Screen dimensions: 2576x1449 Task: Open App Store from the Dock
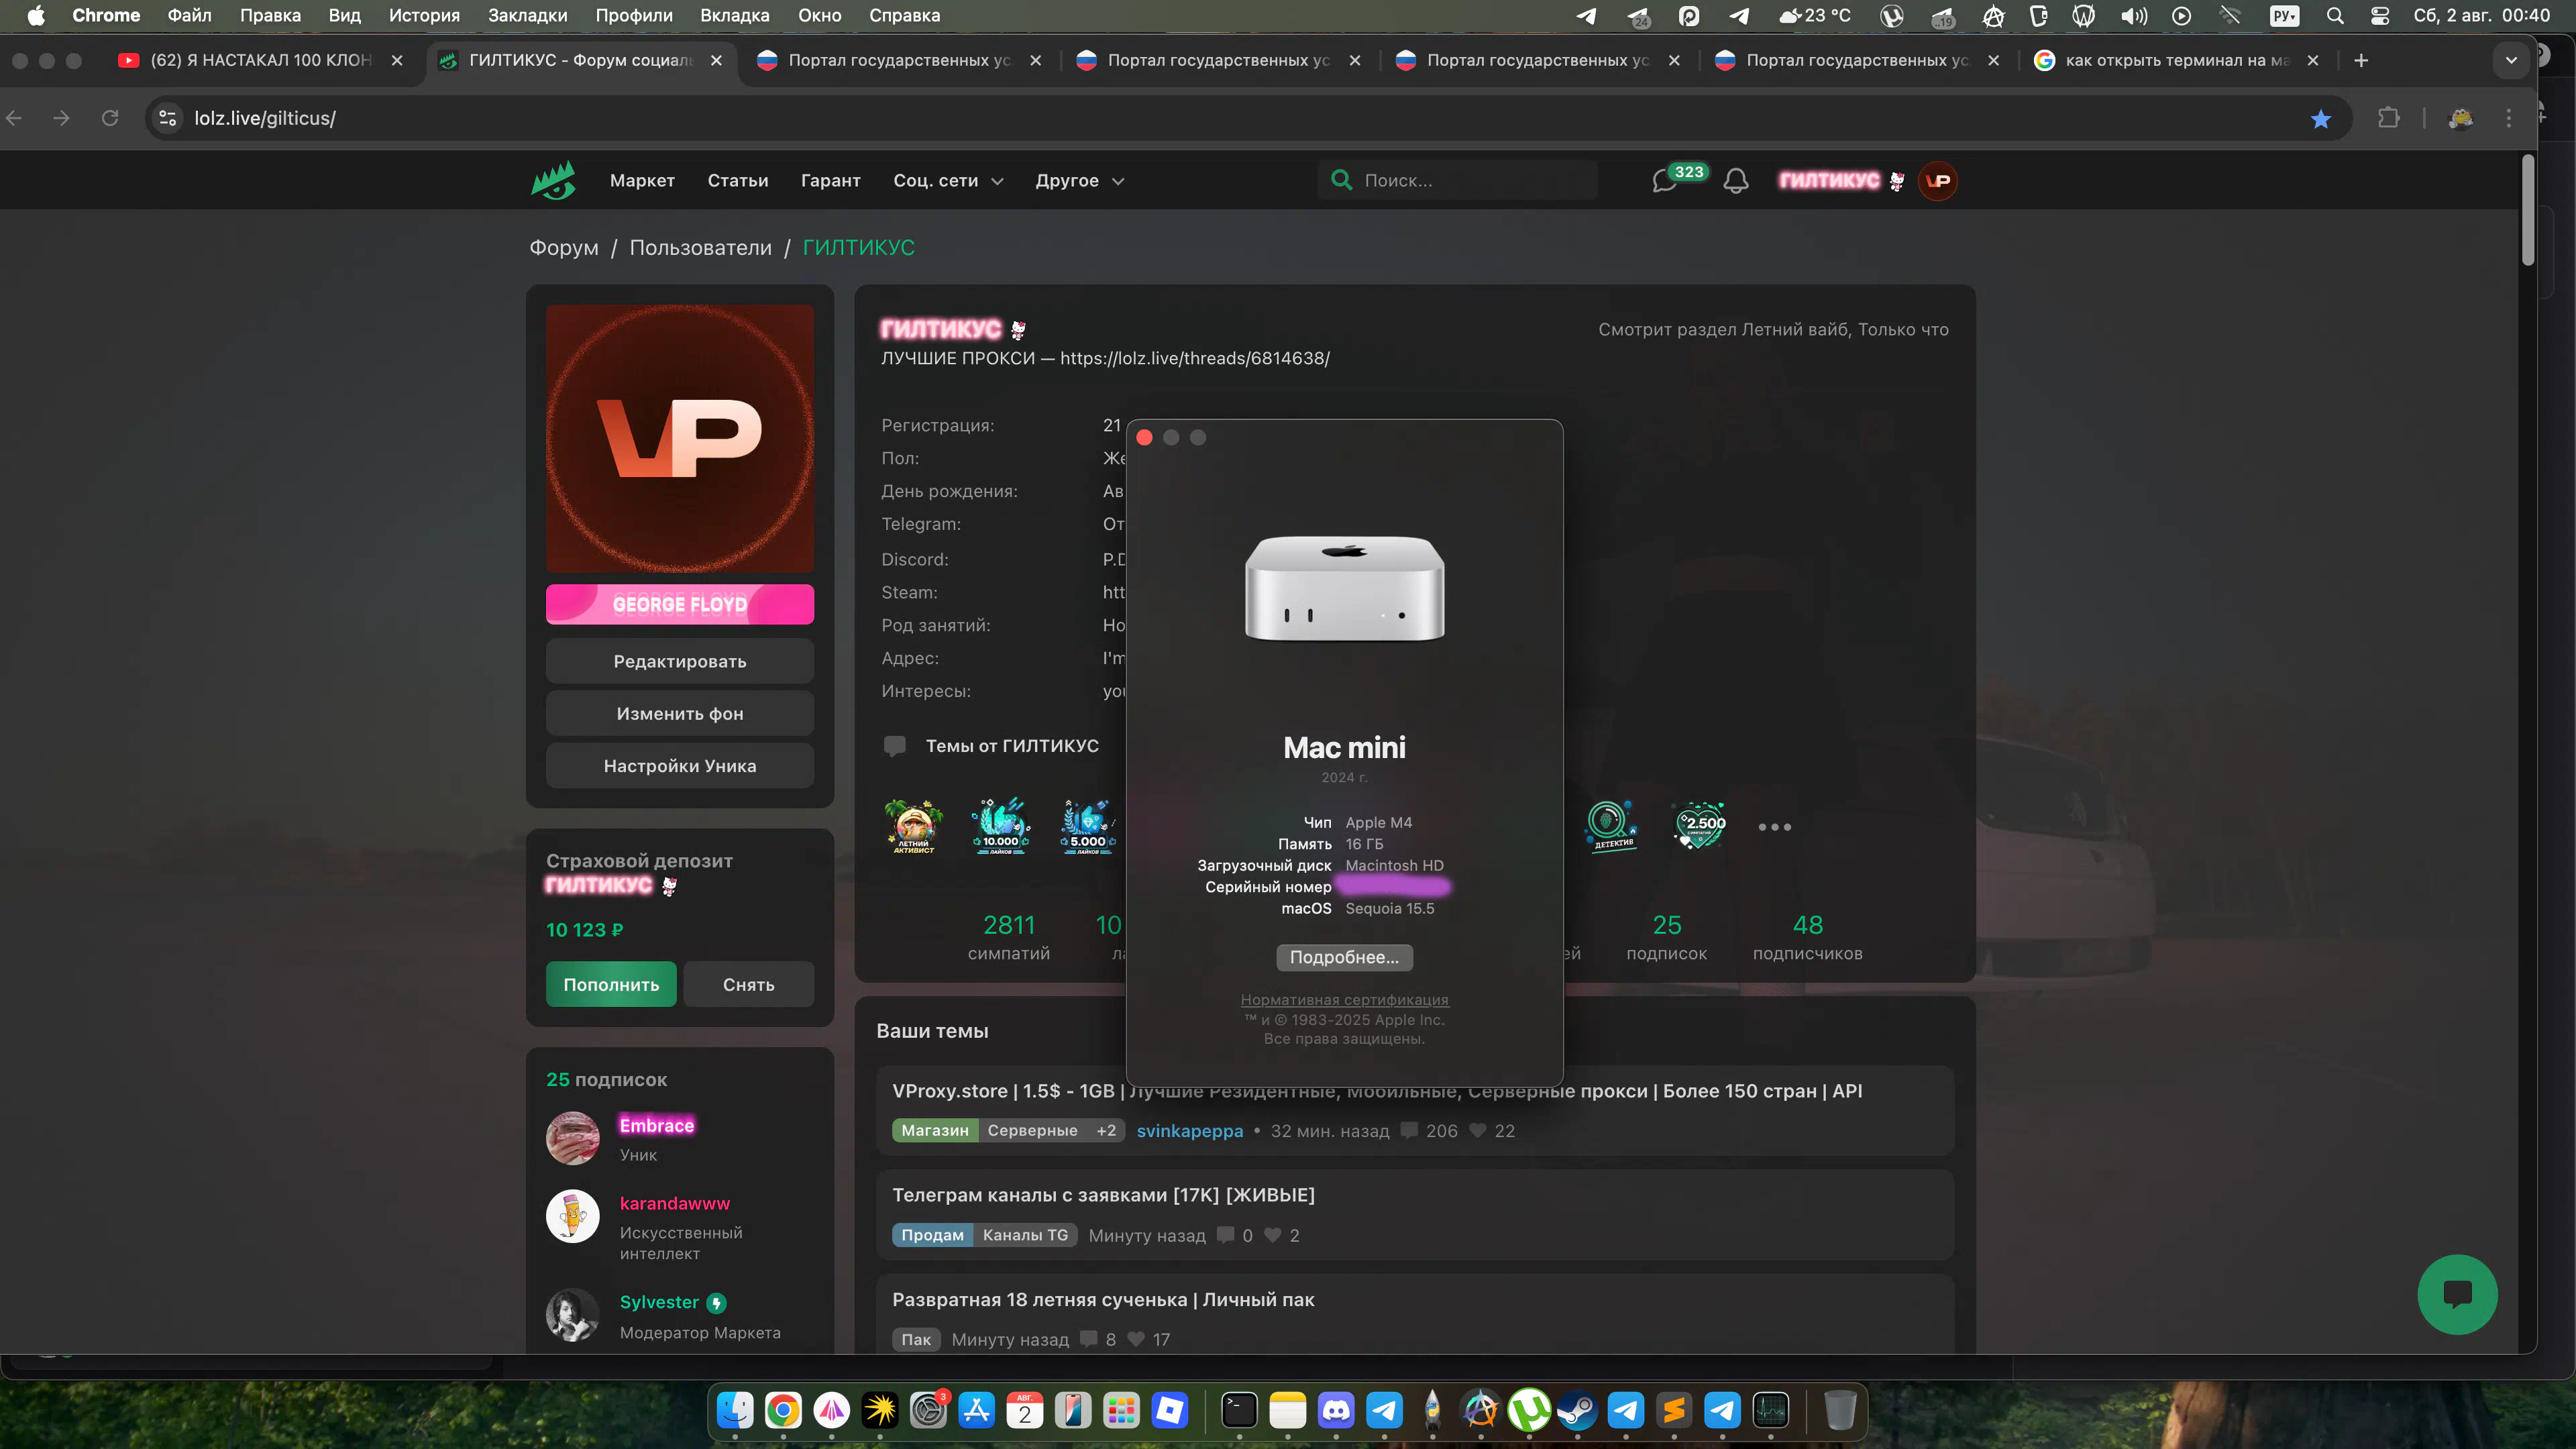click(x=976, y=1411)
